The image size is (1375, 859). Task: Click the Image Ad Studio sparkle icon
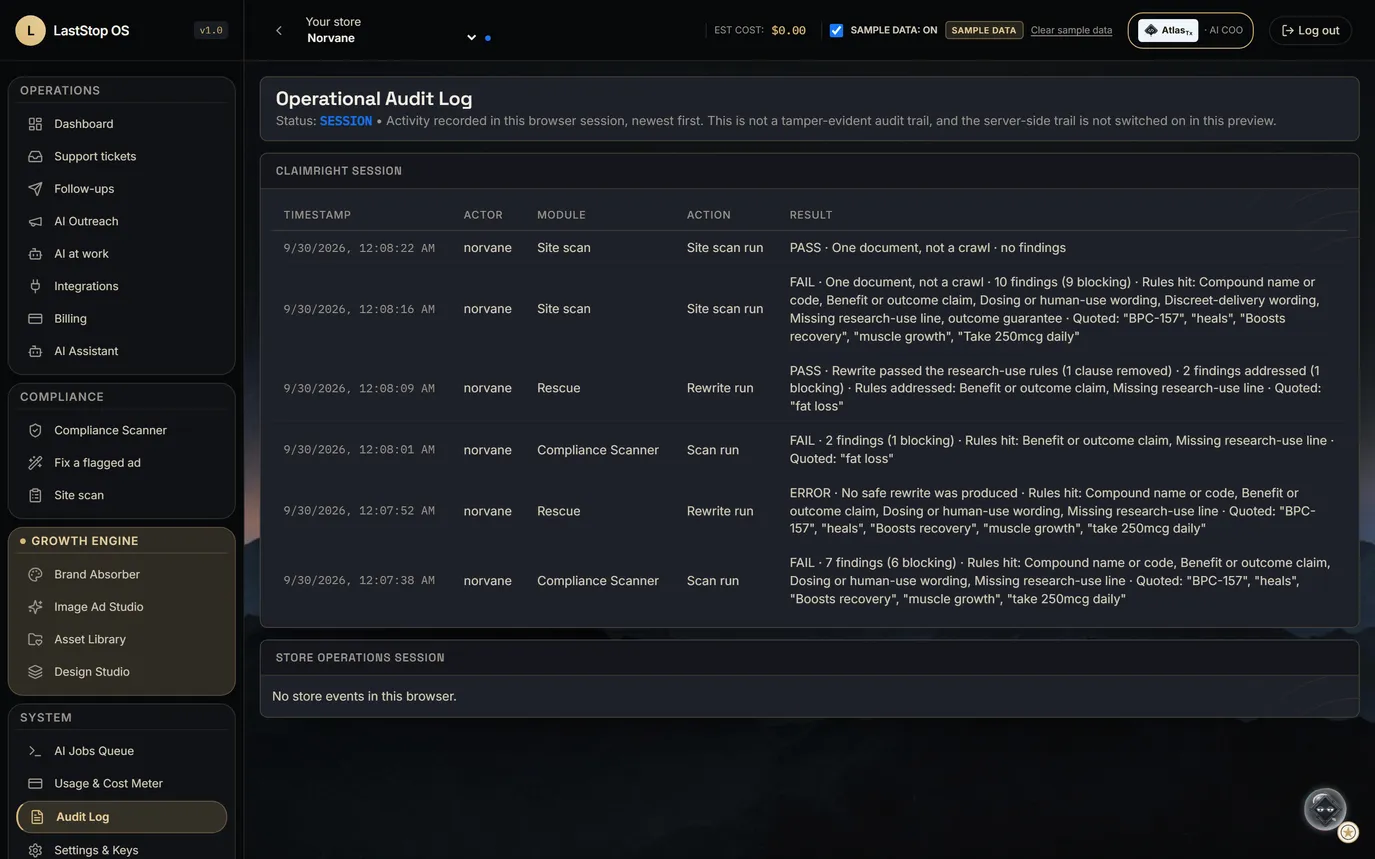coord(35,607)
